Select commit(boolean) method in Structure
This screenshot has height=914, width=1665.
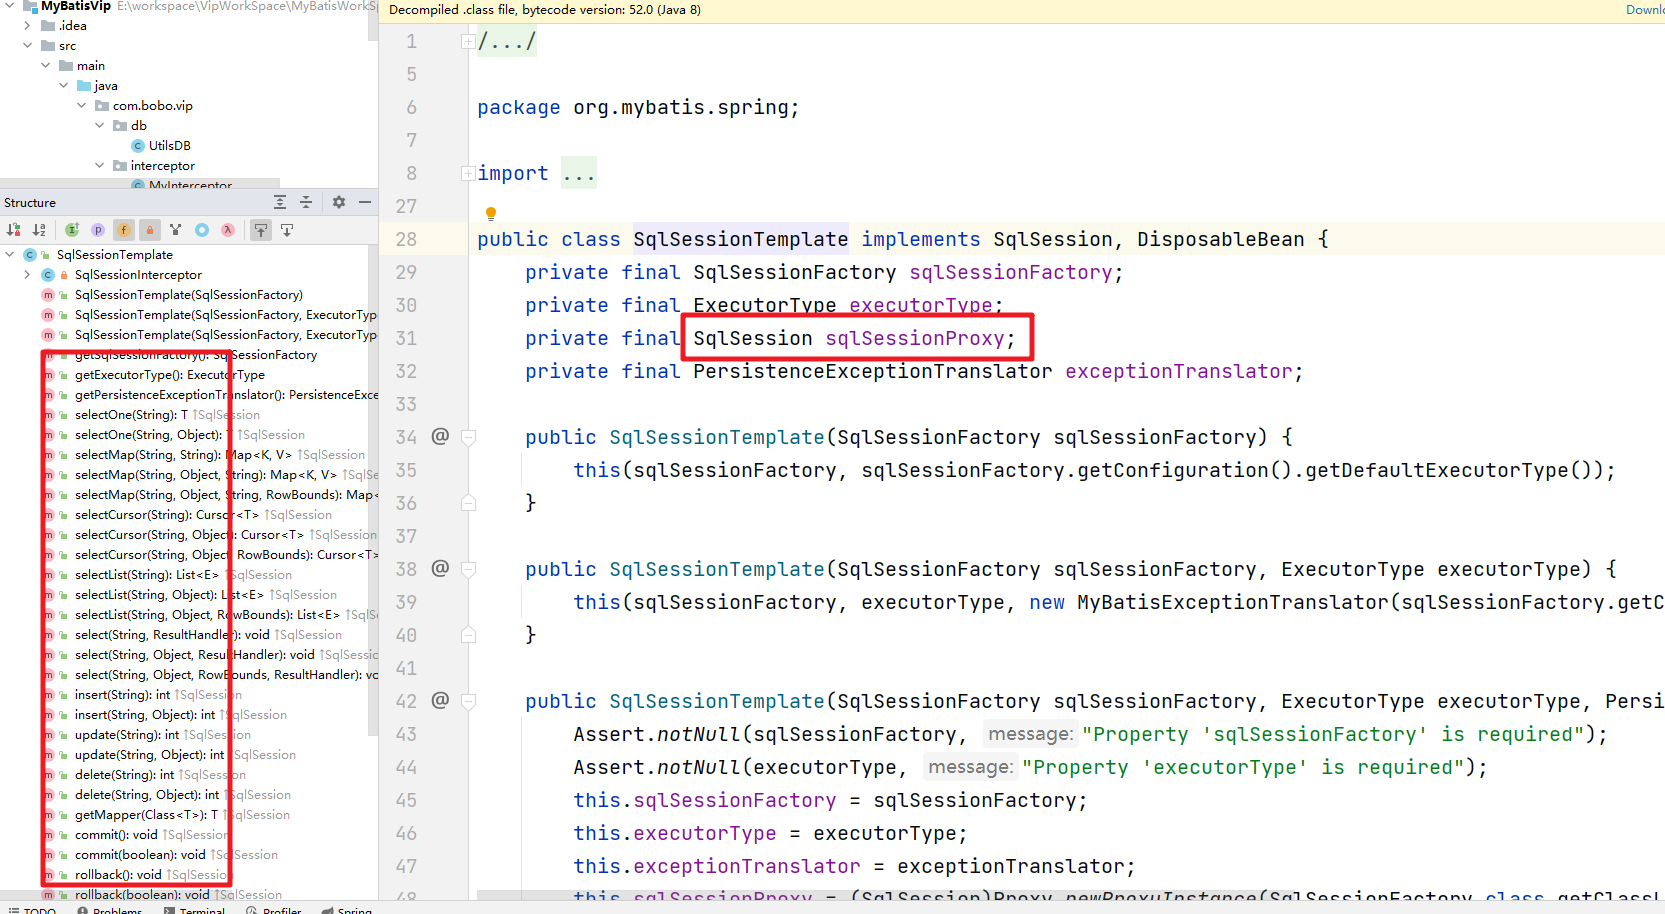(x=140, y=855)
